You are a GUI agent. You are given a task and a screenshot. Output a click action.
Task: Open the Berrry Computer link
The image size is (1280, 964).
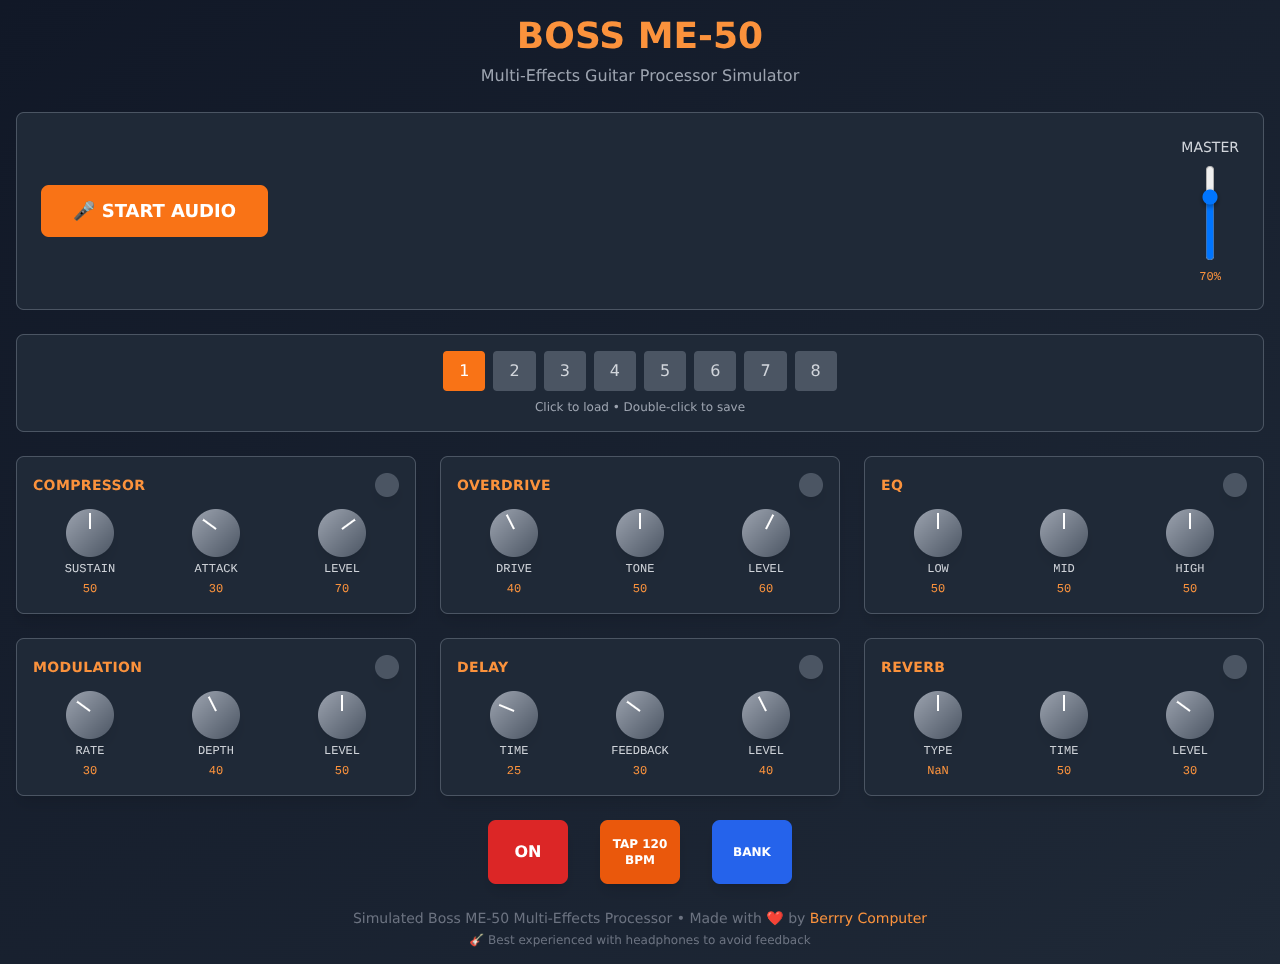868,918
